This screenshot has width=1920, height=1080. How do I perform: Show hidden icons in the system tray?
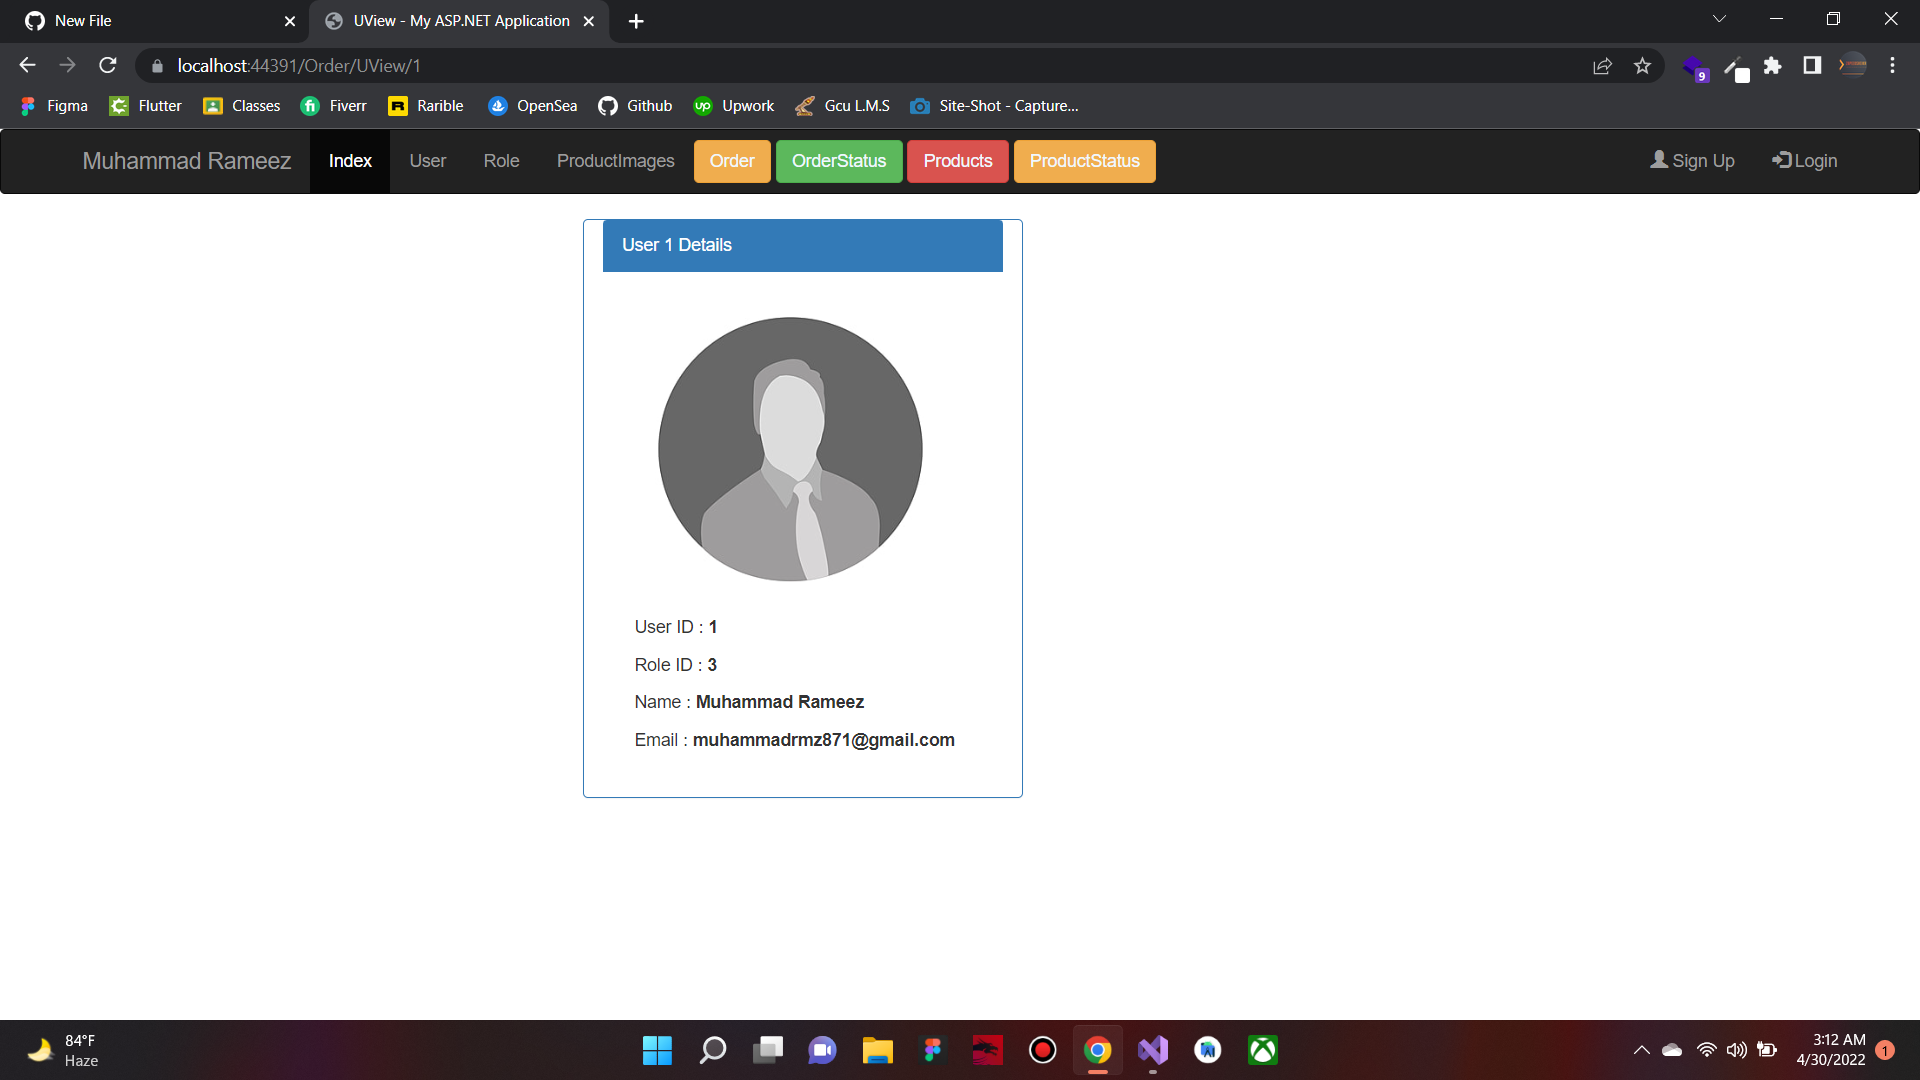pos(1640,1050)
